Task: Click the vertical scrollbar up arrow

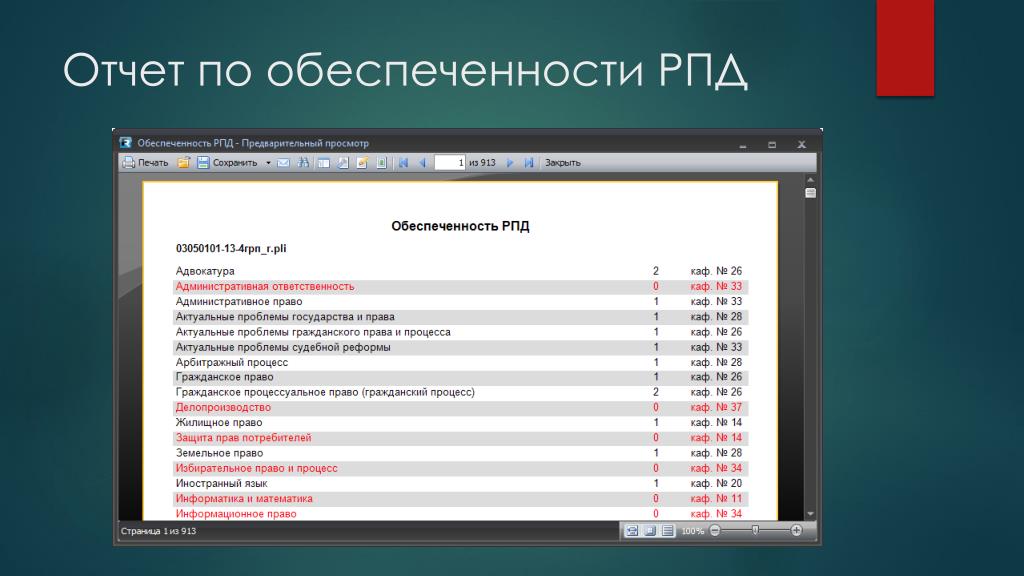Action: [x=810, y=180]
